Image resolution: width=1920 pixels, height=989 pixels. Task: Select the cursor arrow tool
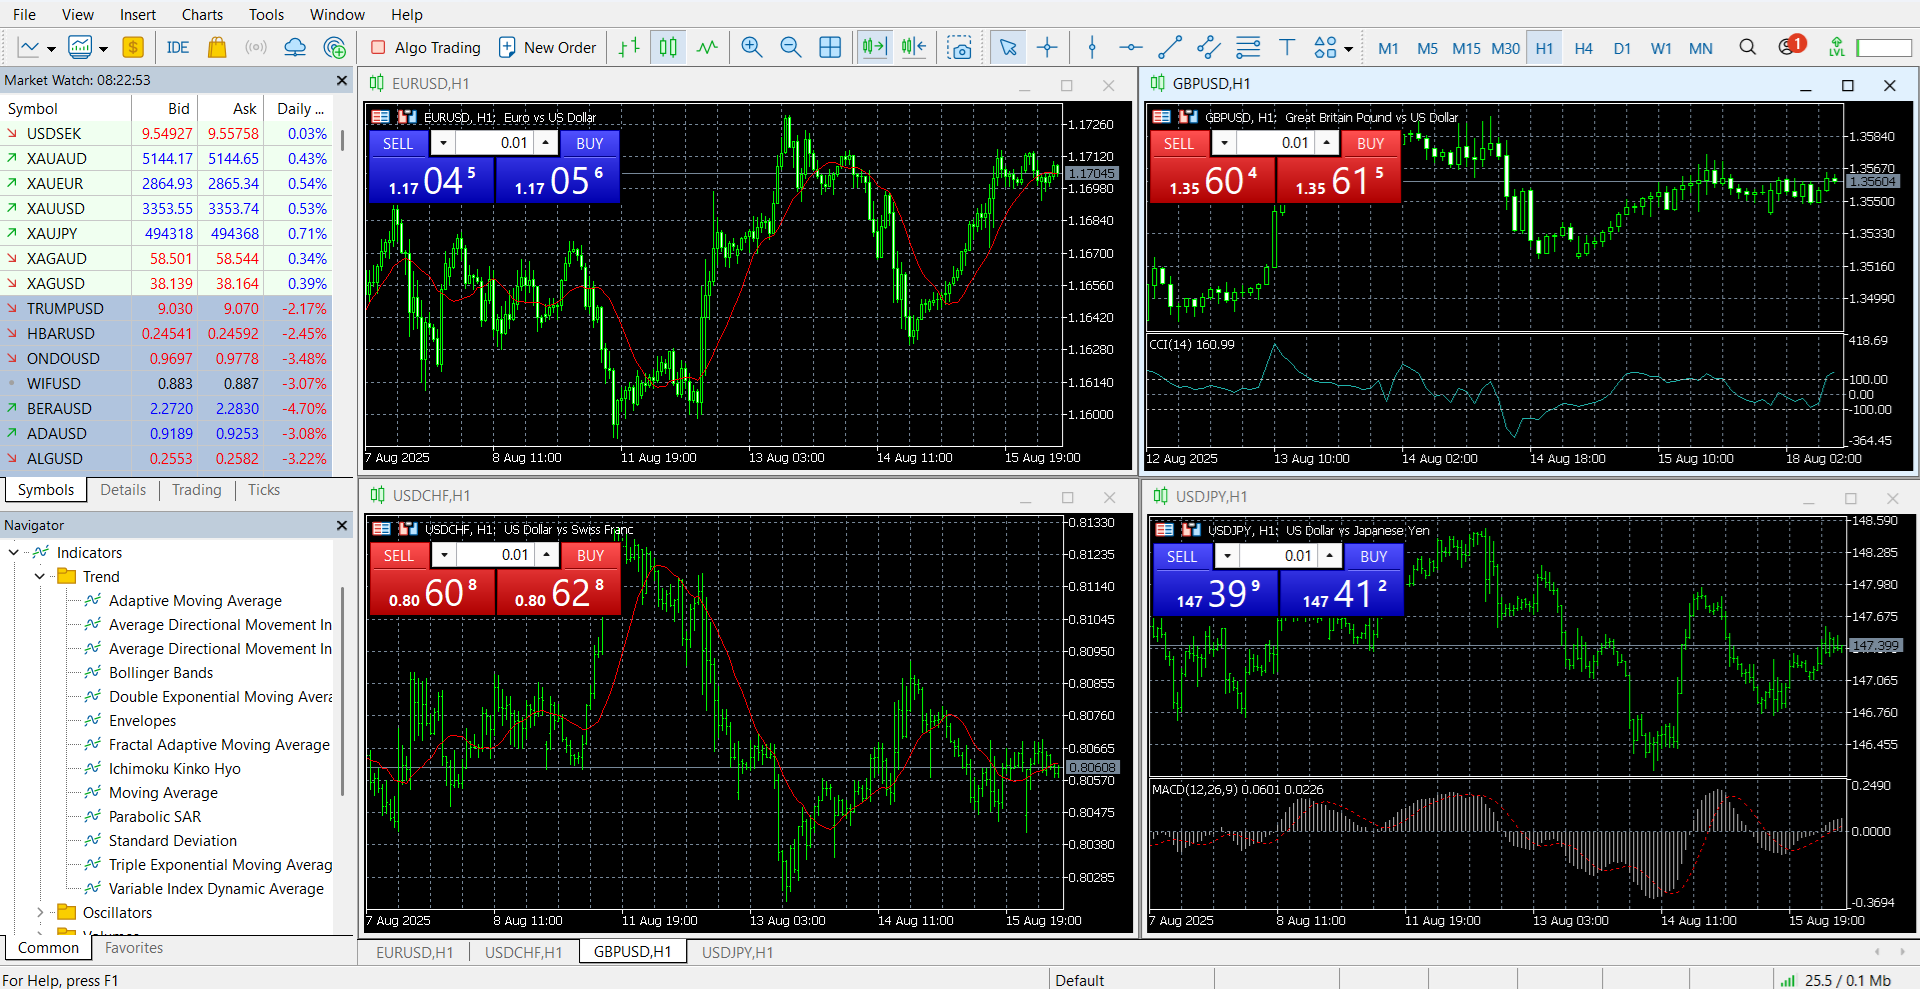[x=1008, y=47]
